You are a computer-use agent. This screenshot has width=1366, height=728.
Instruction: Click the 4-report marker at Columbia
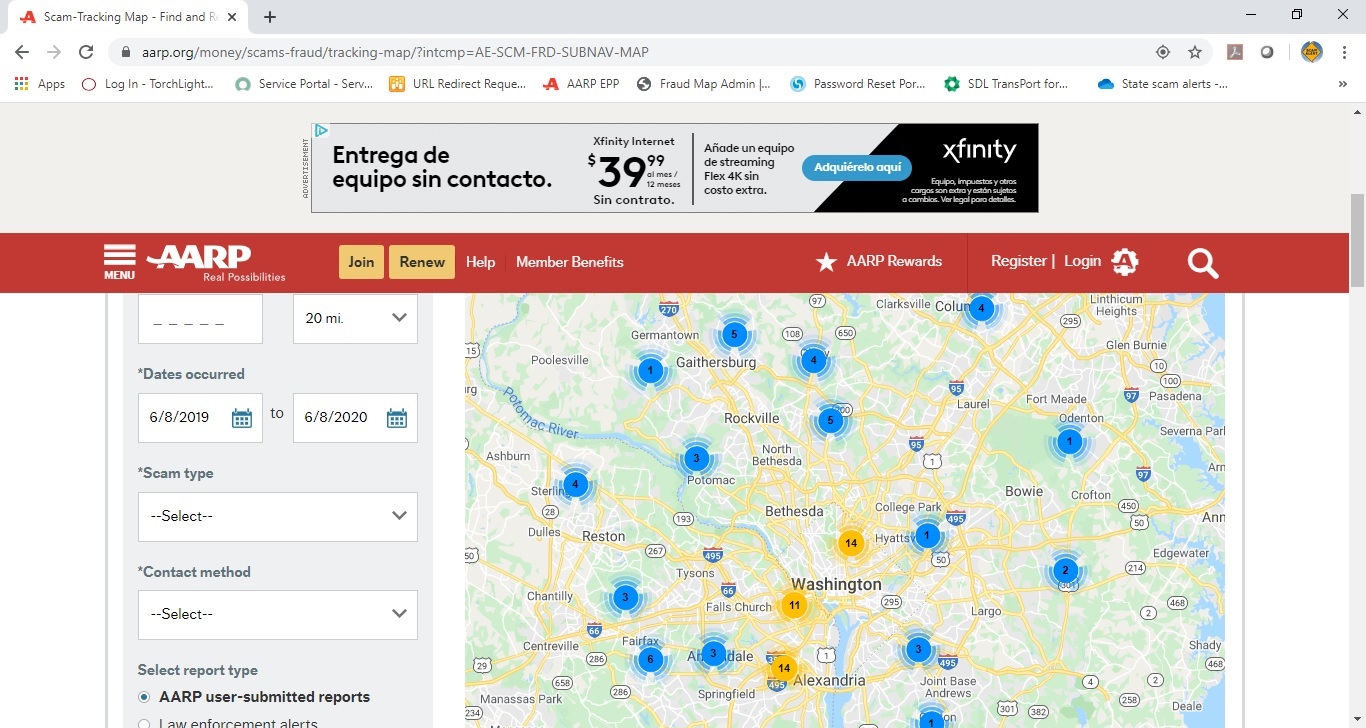[981, 307]
